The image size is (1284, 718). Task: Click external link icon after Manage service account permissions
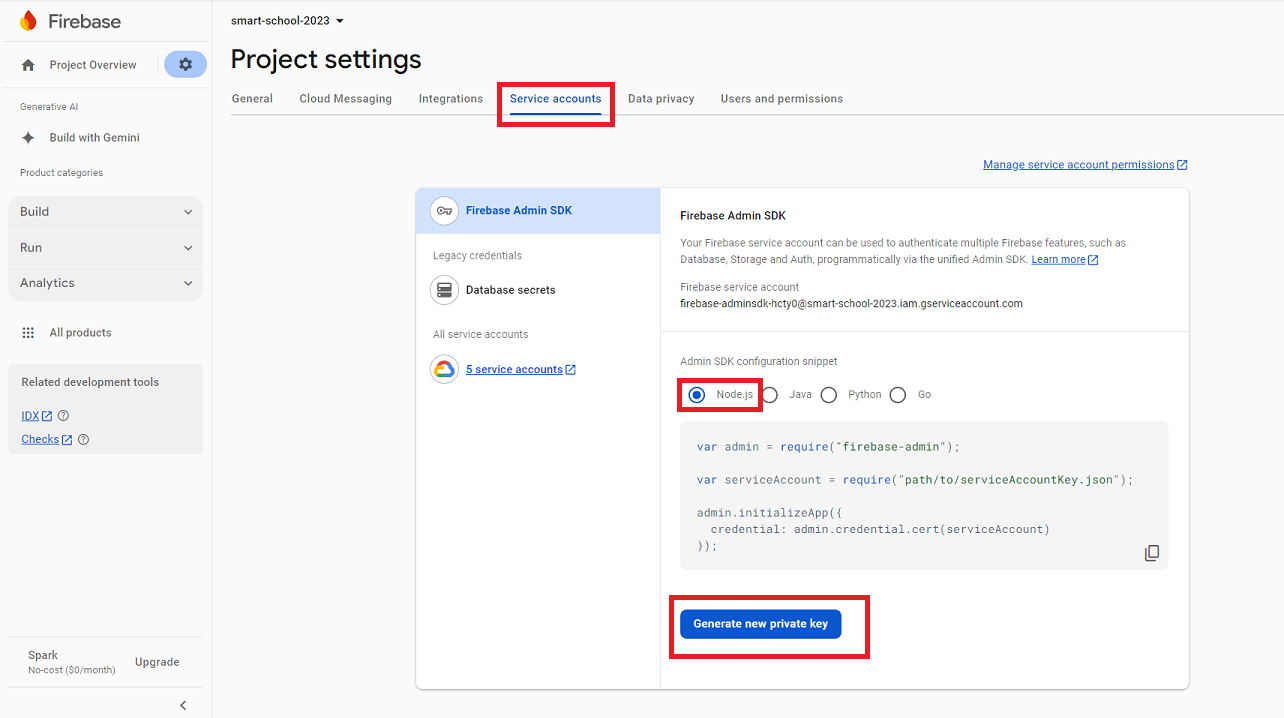pyautogui.click(x=1182, y=165)
